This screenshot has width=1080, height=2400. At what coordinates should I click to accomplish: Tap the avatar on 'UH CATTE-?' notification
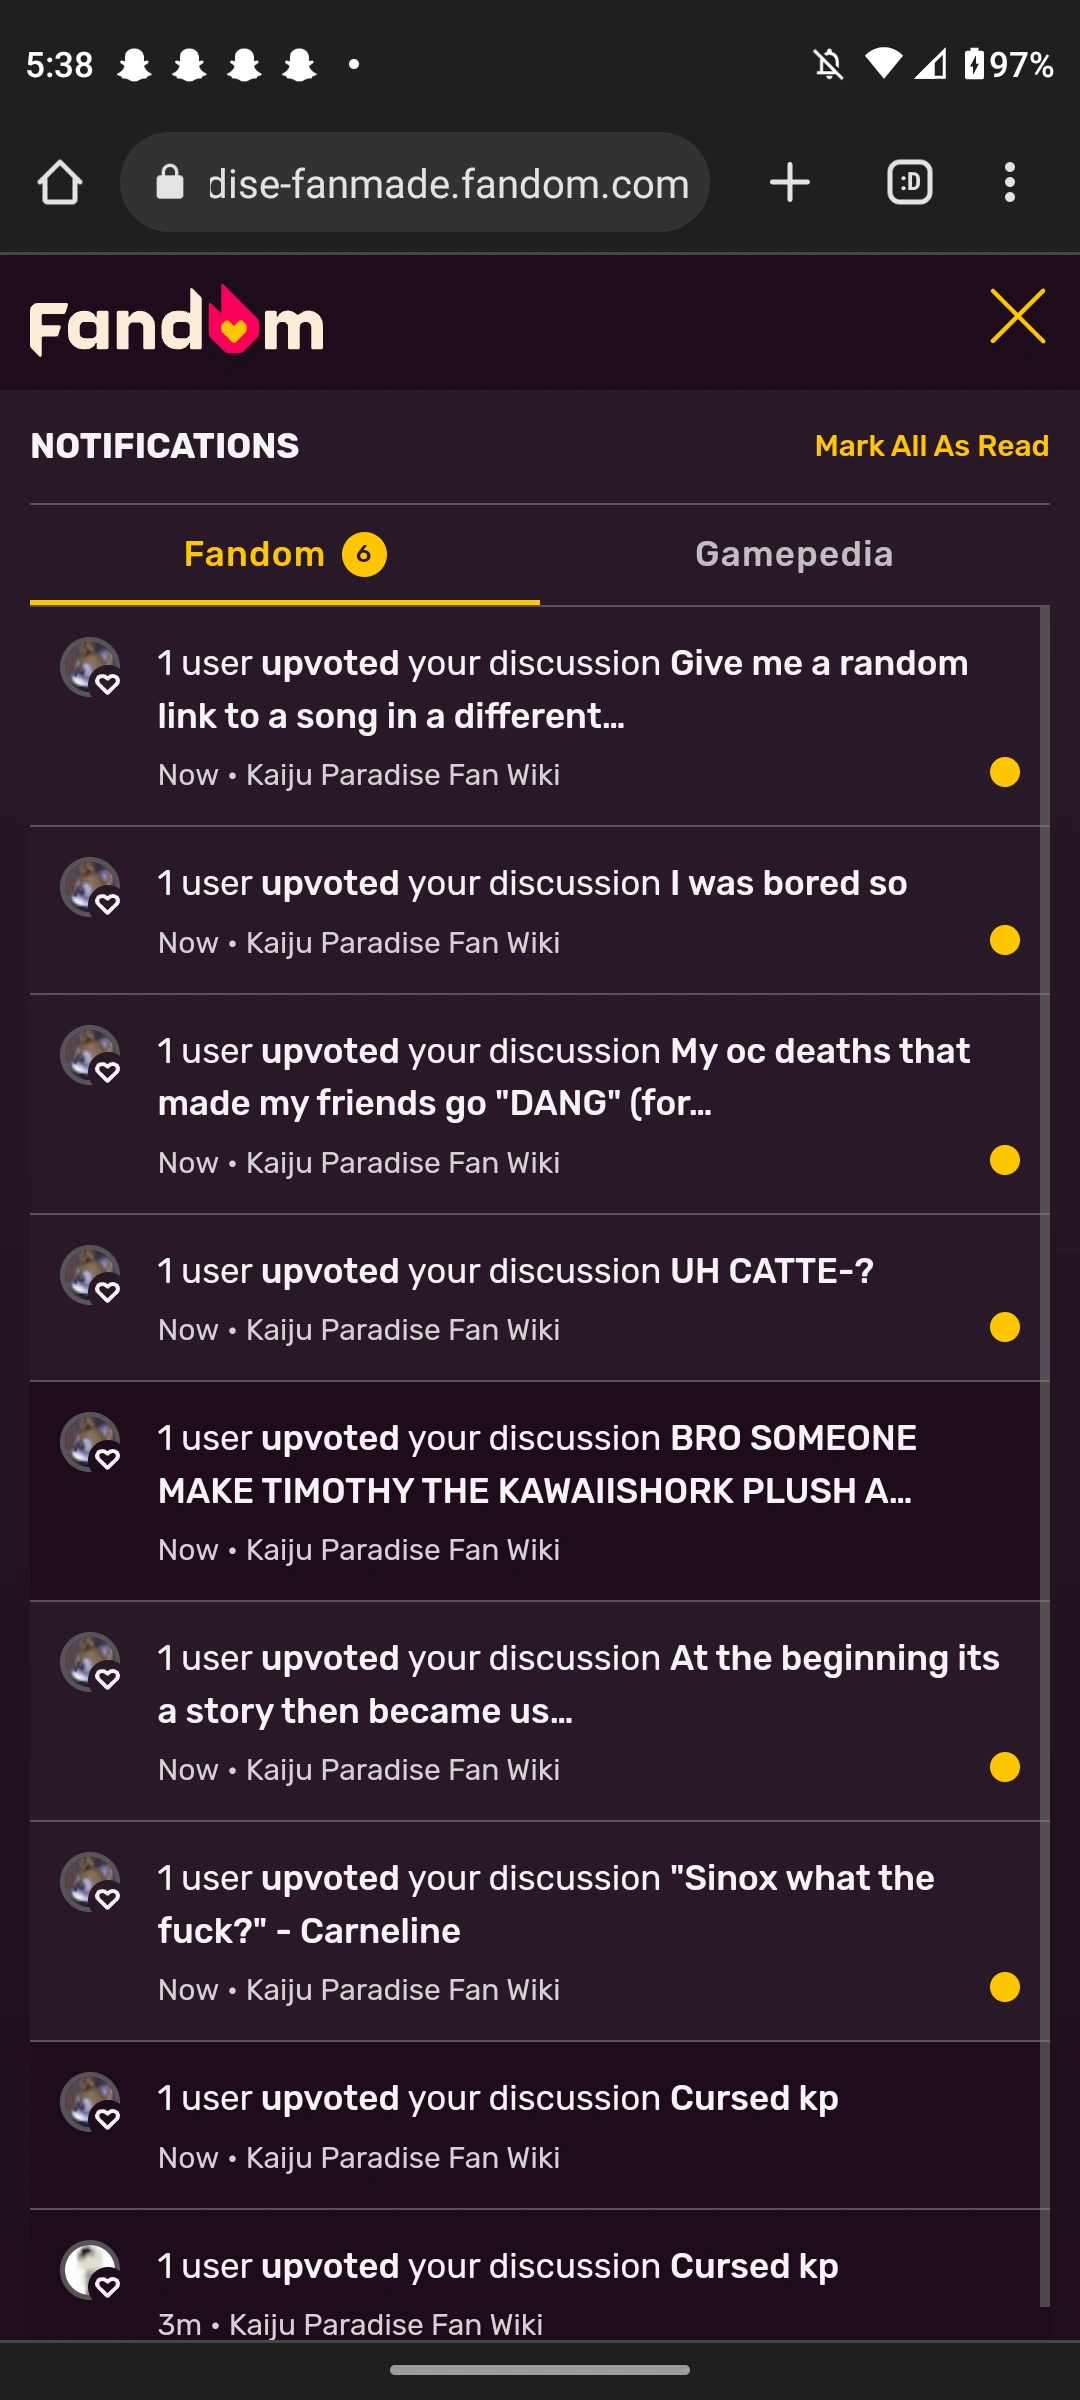click(x=90, y=1275)
